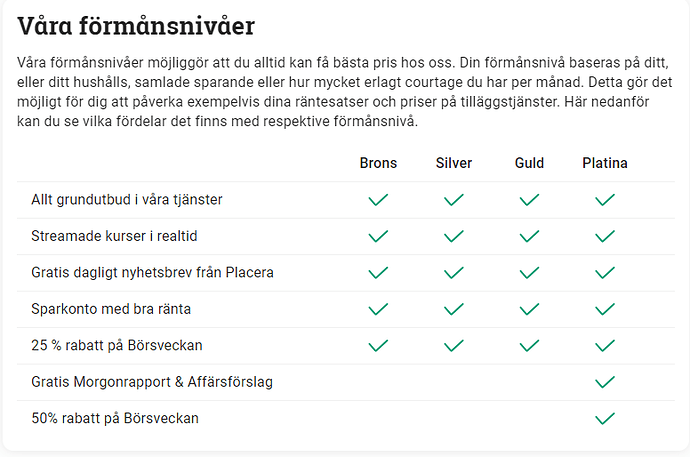Screen dimensions: 690x457
Task: Click Brons checkmark for Sparkonto row
Action: (x=378, y=309)
